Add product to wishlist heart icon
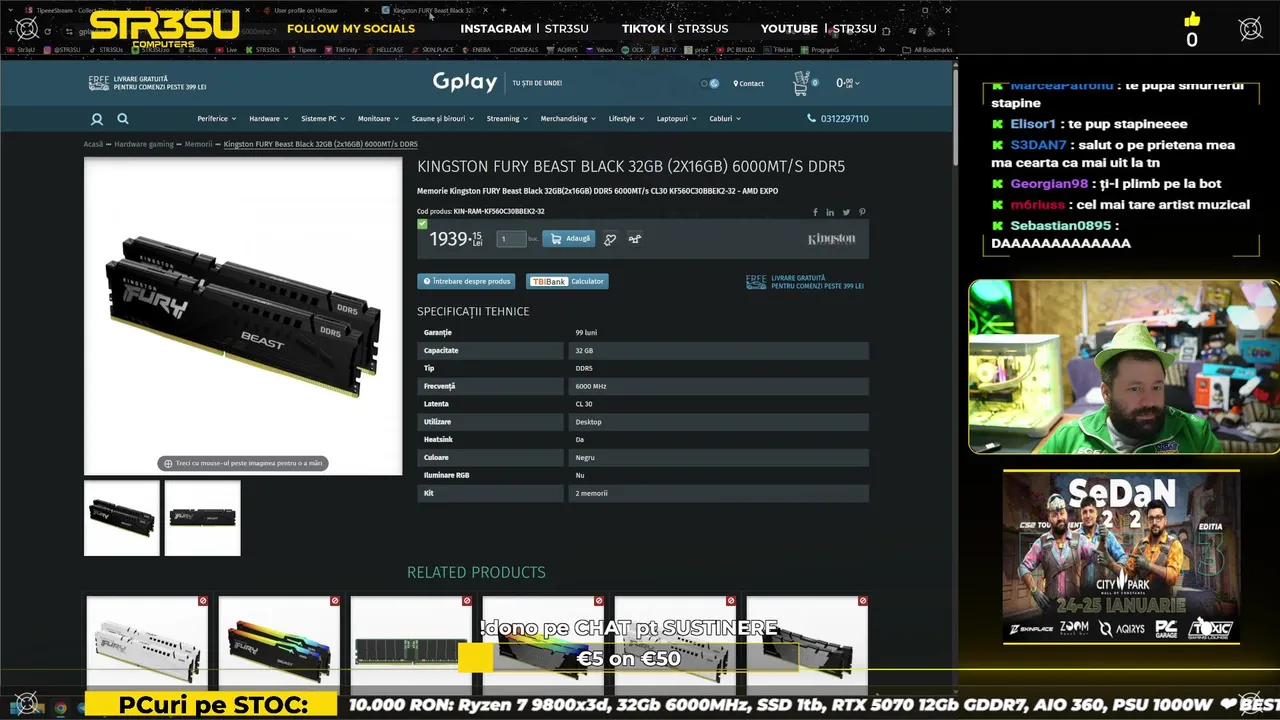 [610, 239]
